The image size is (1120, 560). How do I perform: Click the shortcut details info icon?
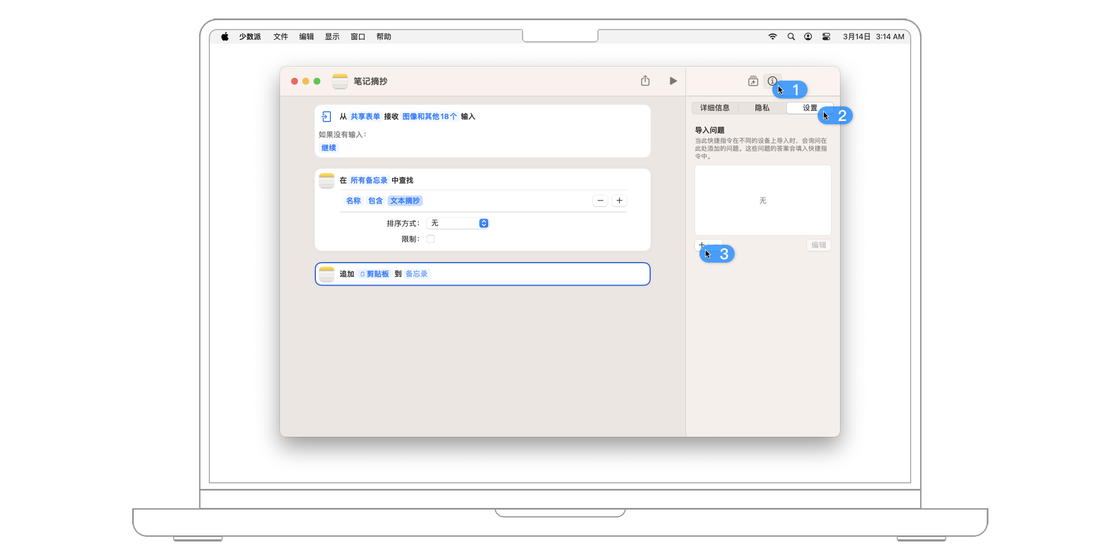772,81
